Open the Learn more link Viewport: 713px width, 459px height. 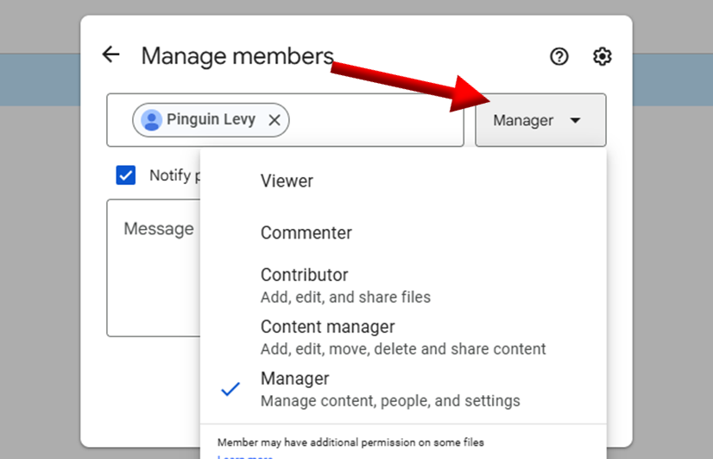pyautogui.click(x=244, y=456)
